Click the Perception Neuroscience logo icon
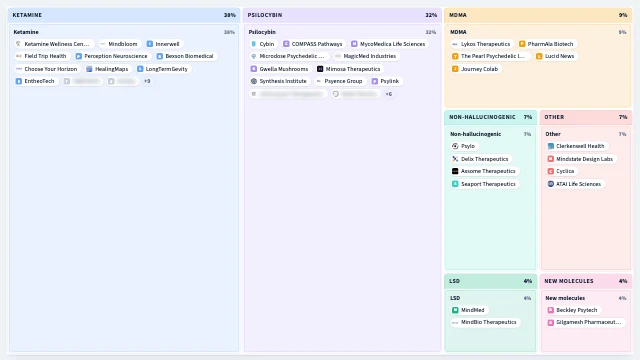 click(x=79, y=56)
